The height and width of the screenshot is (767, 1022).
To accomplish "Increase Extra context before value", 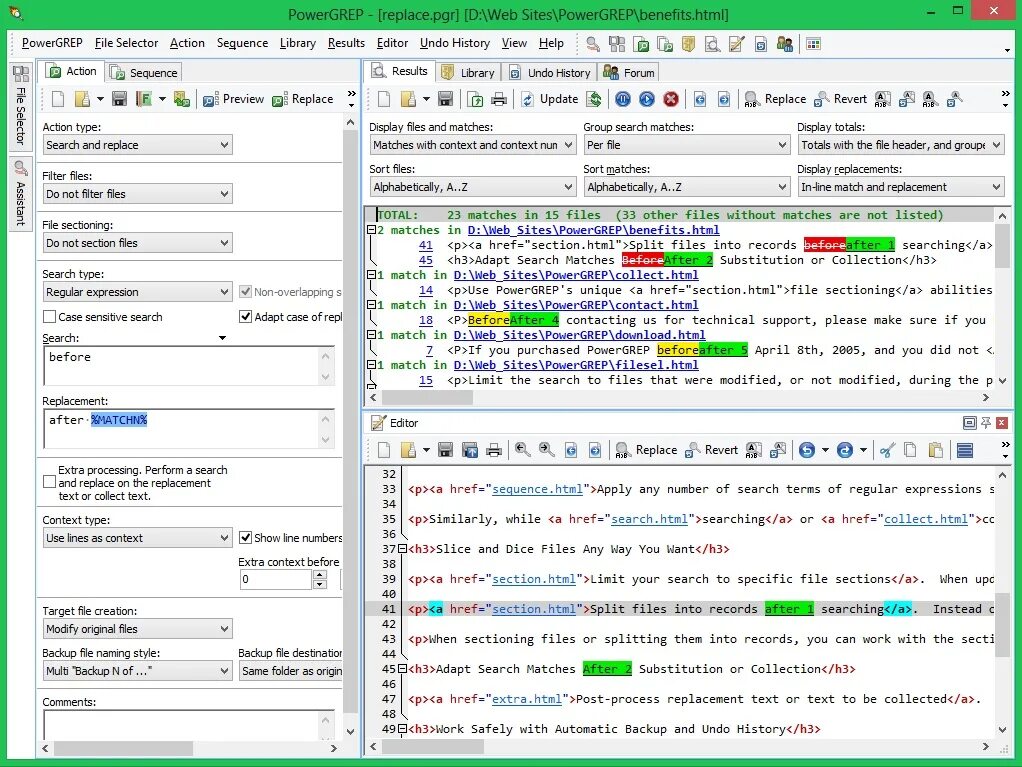I will point(319,575).
